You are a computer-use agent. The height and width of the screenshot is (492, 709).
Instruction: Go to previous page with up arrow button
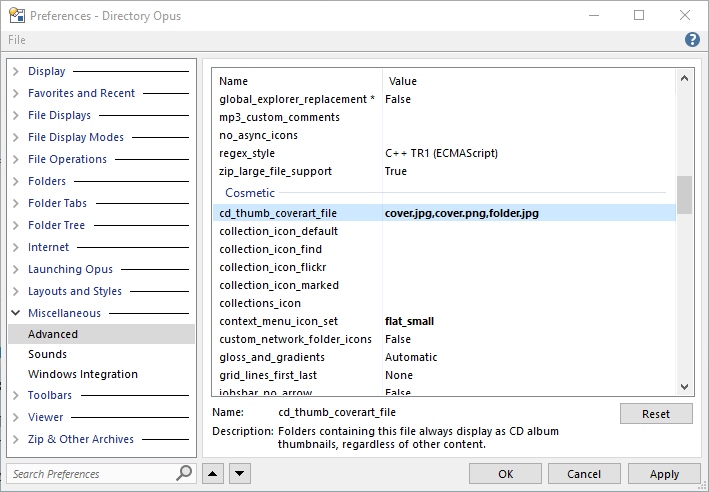[213, 473]
